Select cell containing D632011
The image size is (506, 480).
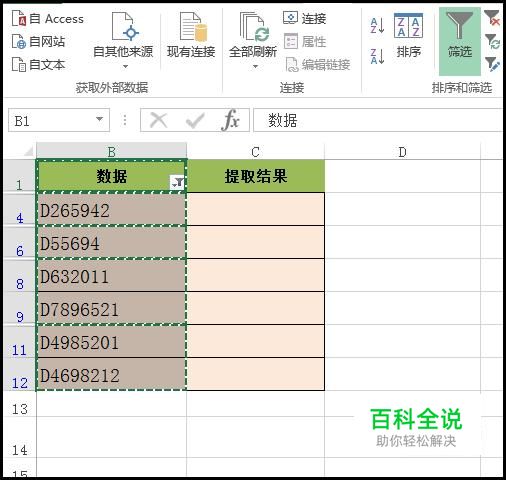(x=111, y=275)
